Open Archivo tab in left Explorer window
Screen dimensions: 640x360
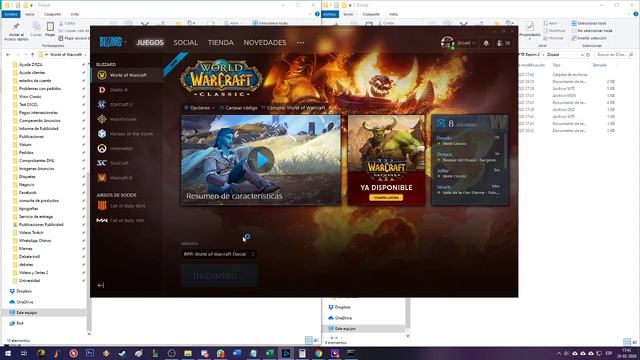click(x=11, y=14)
